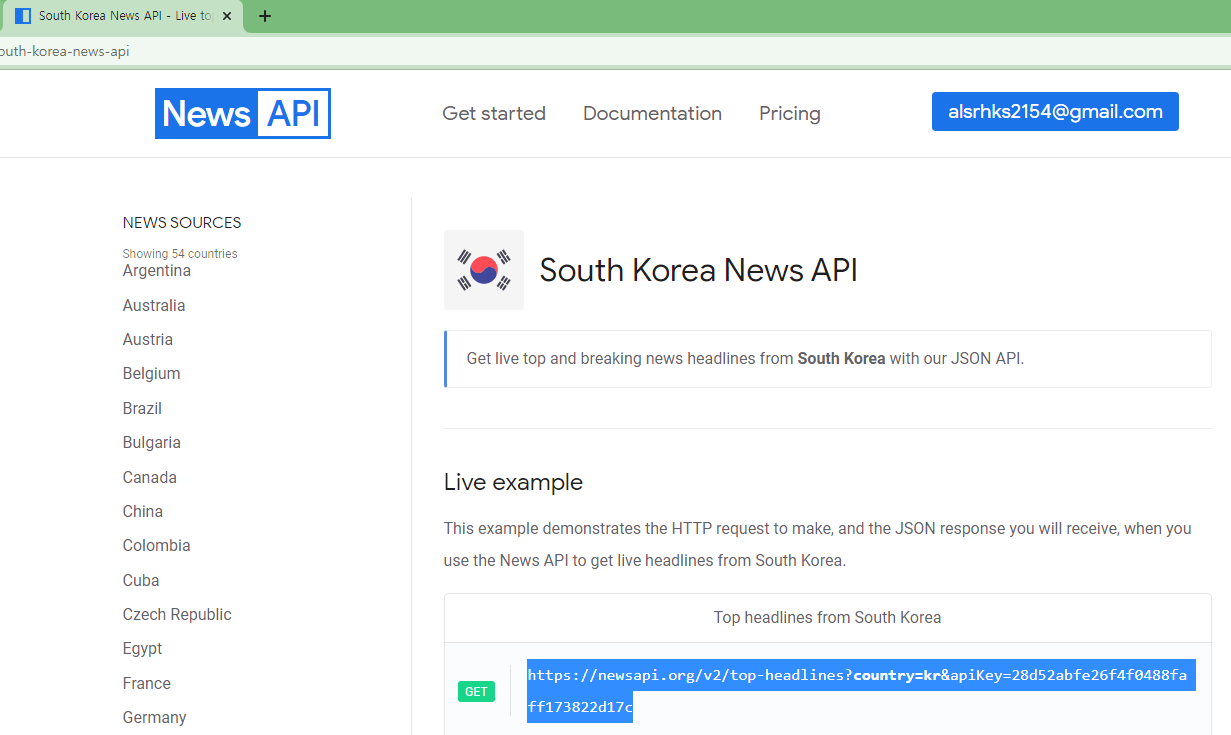
Task: Select Egypt in news sources
Action: (x=143, y=648)
